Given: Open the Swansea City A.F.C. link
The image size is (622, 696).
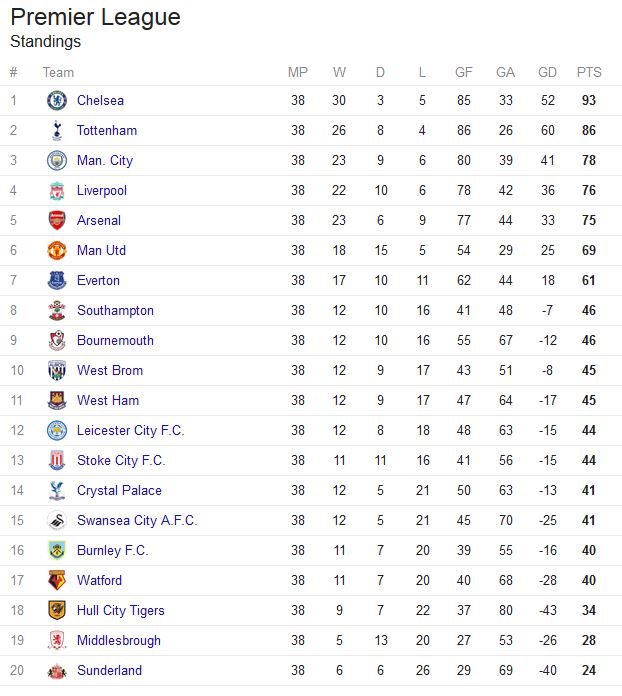Looking at the screenshot, I should (x=137, y=520).
